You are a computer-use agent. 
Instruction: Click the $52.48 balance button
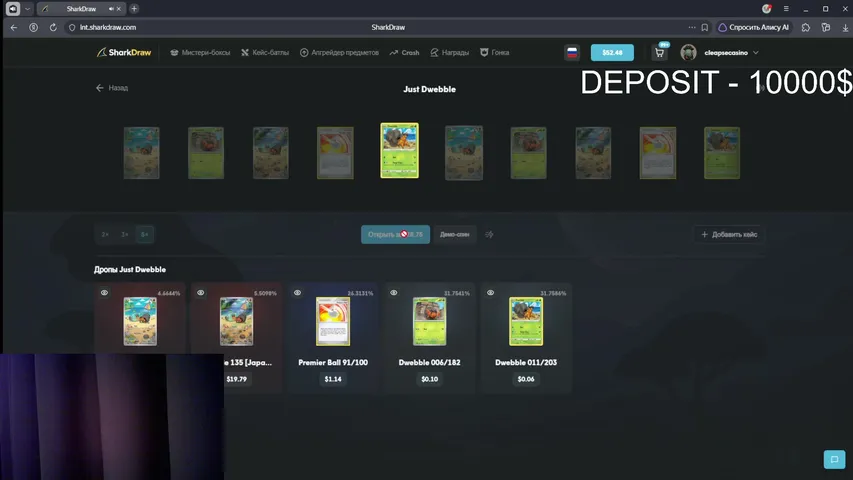point(612,53)
